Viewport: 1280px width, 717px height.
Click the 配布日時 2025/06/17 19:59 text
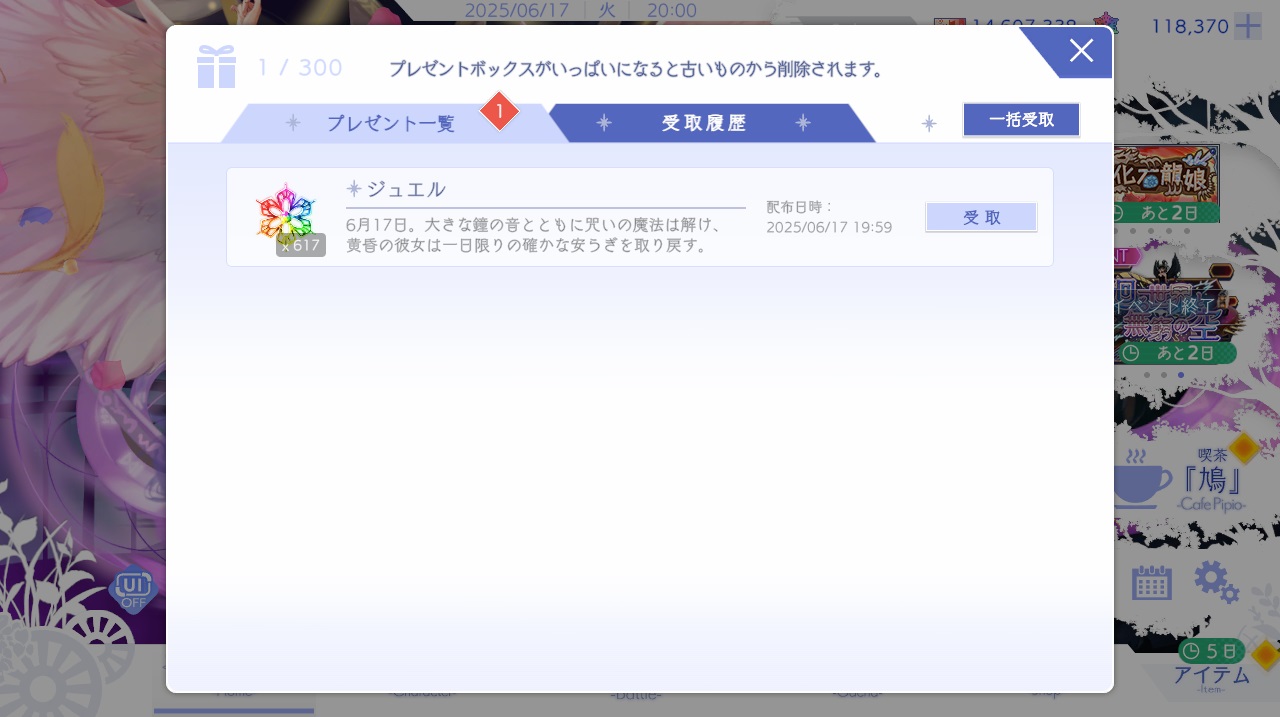coord(829,217)
